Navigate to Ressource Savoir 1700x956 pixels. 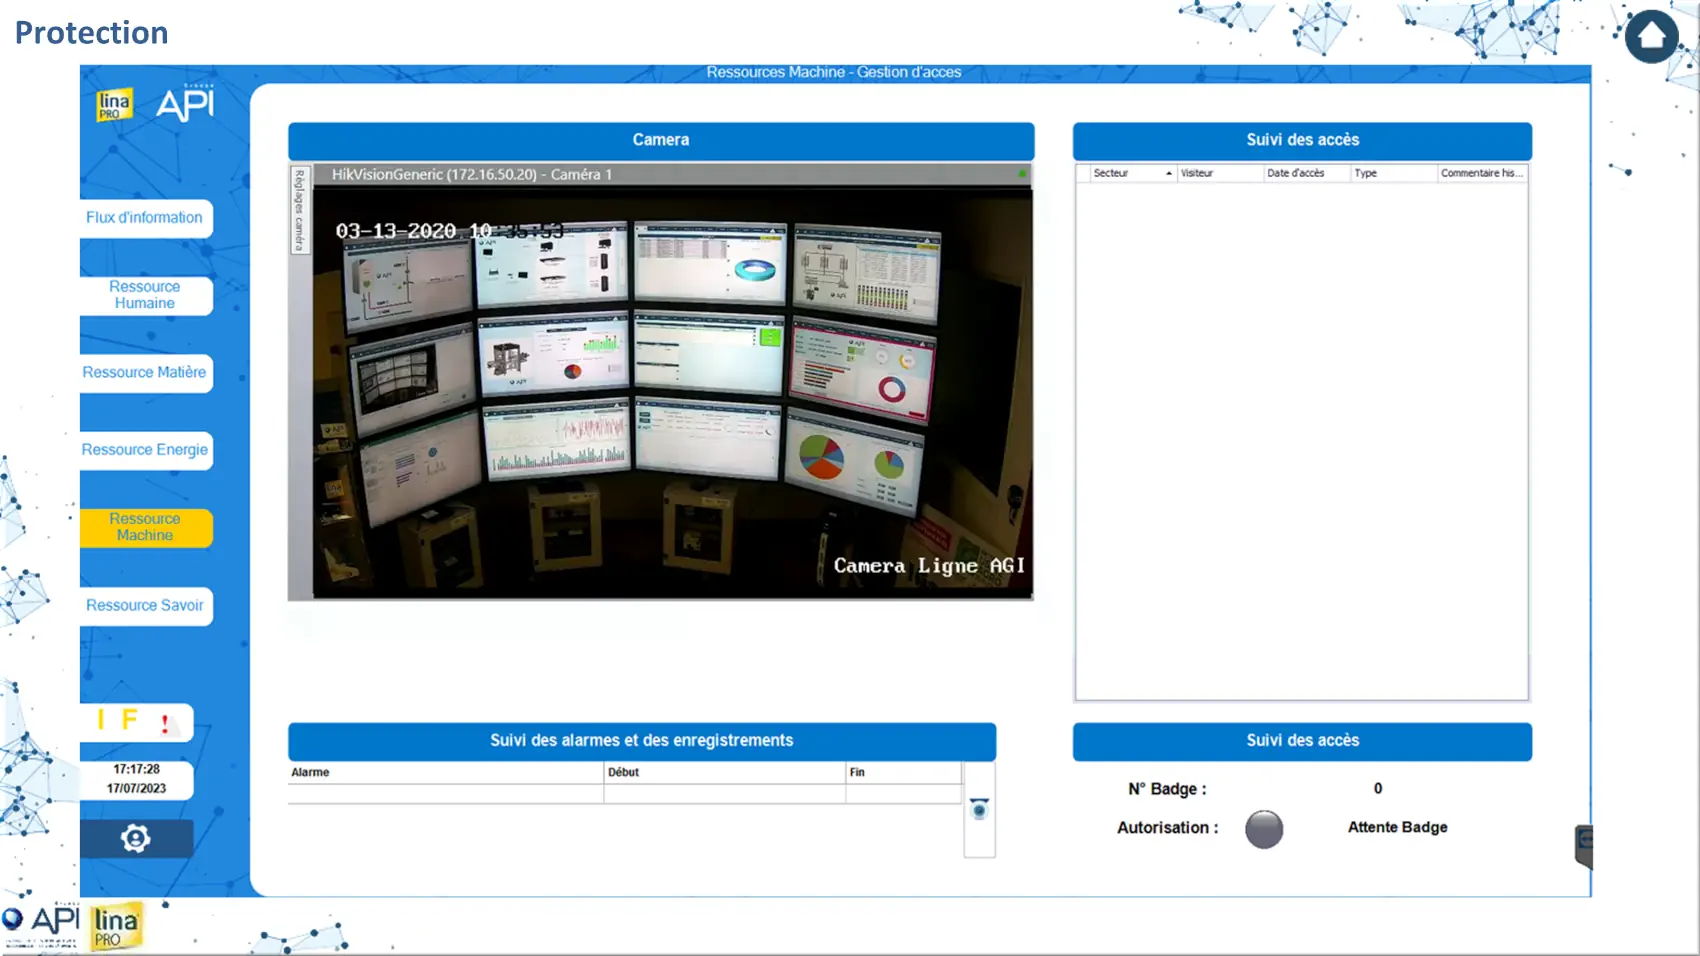pyautogui.click(x=145, y=605)
